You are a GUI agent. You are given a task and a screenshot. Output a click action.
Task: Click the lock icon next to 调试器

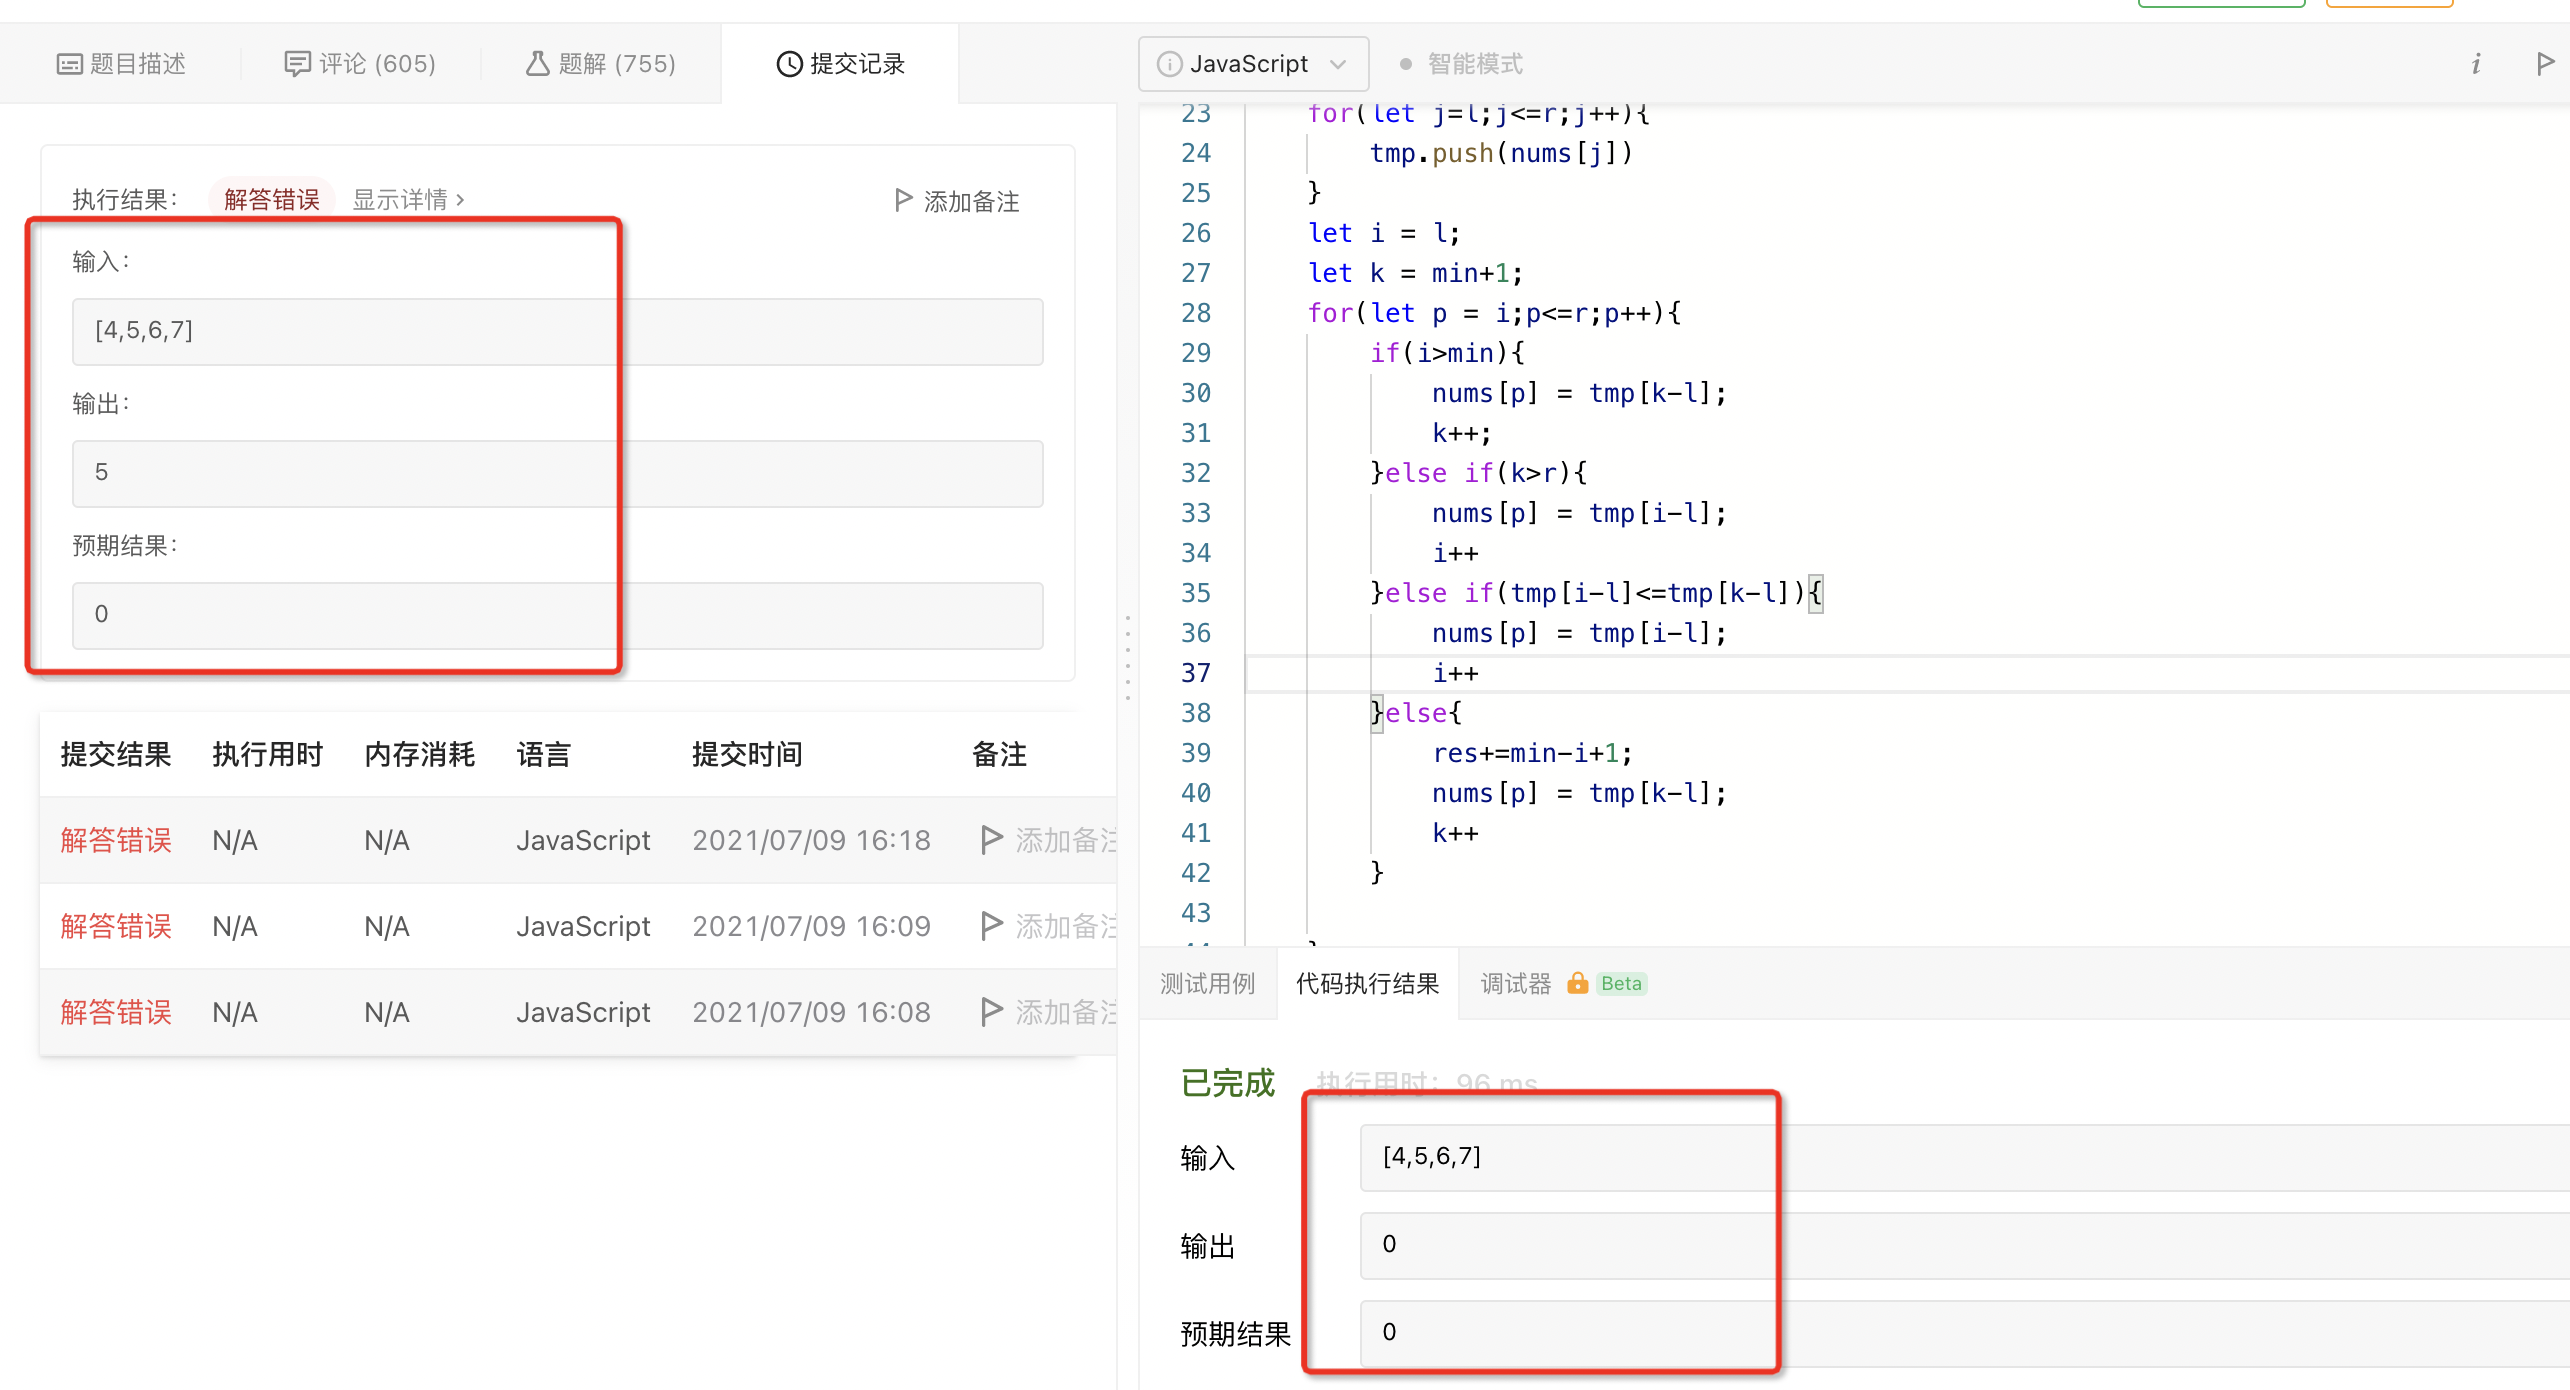pyautogui.click(x=1577, y=983)
